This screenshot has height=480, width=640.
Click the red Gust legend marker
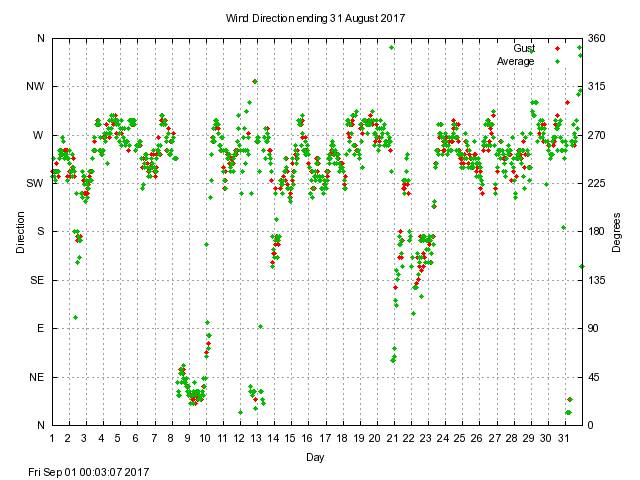click(x=558, y=49)
